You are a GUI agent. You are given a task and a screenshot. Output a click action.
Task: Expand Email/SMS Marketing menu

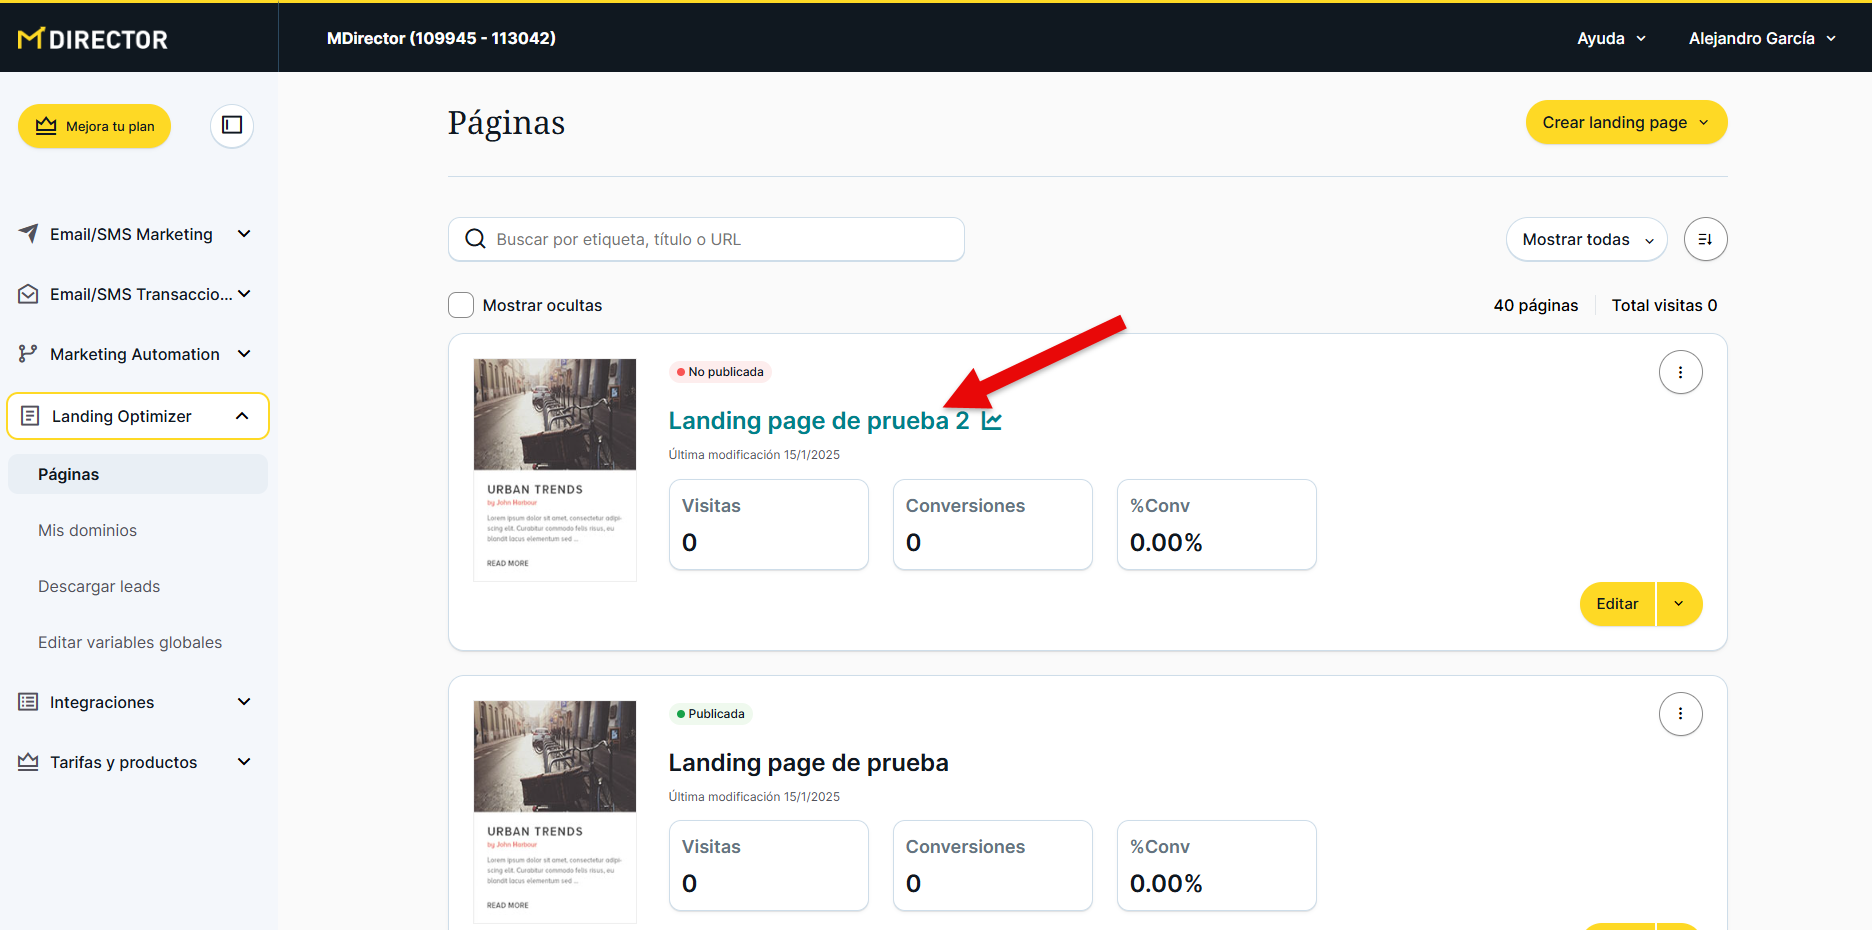244,234
